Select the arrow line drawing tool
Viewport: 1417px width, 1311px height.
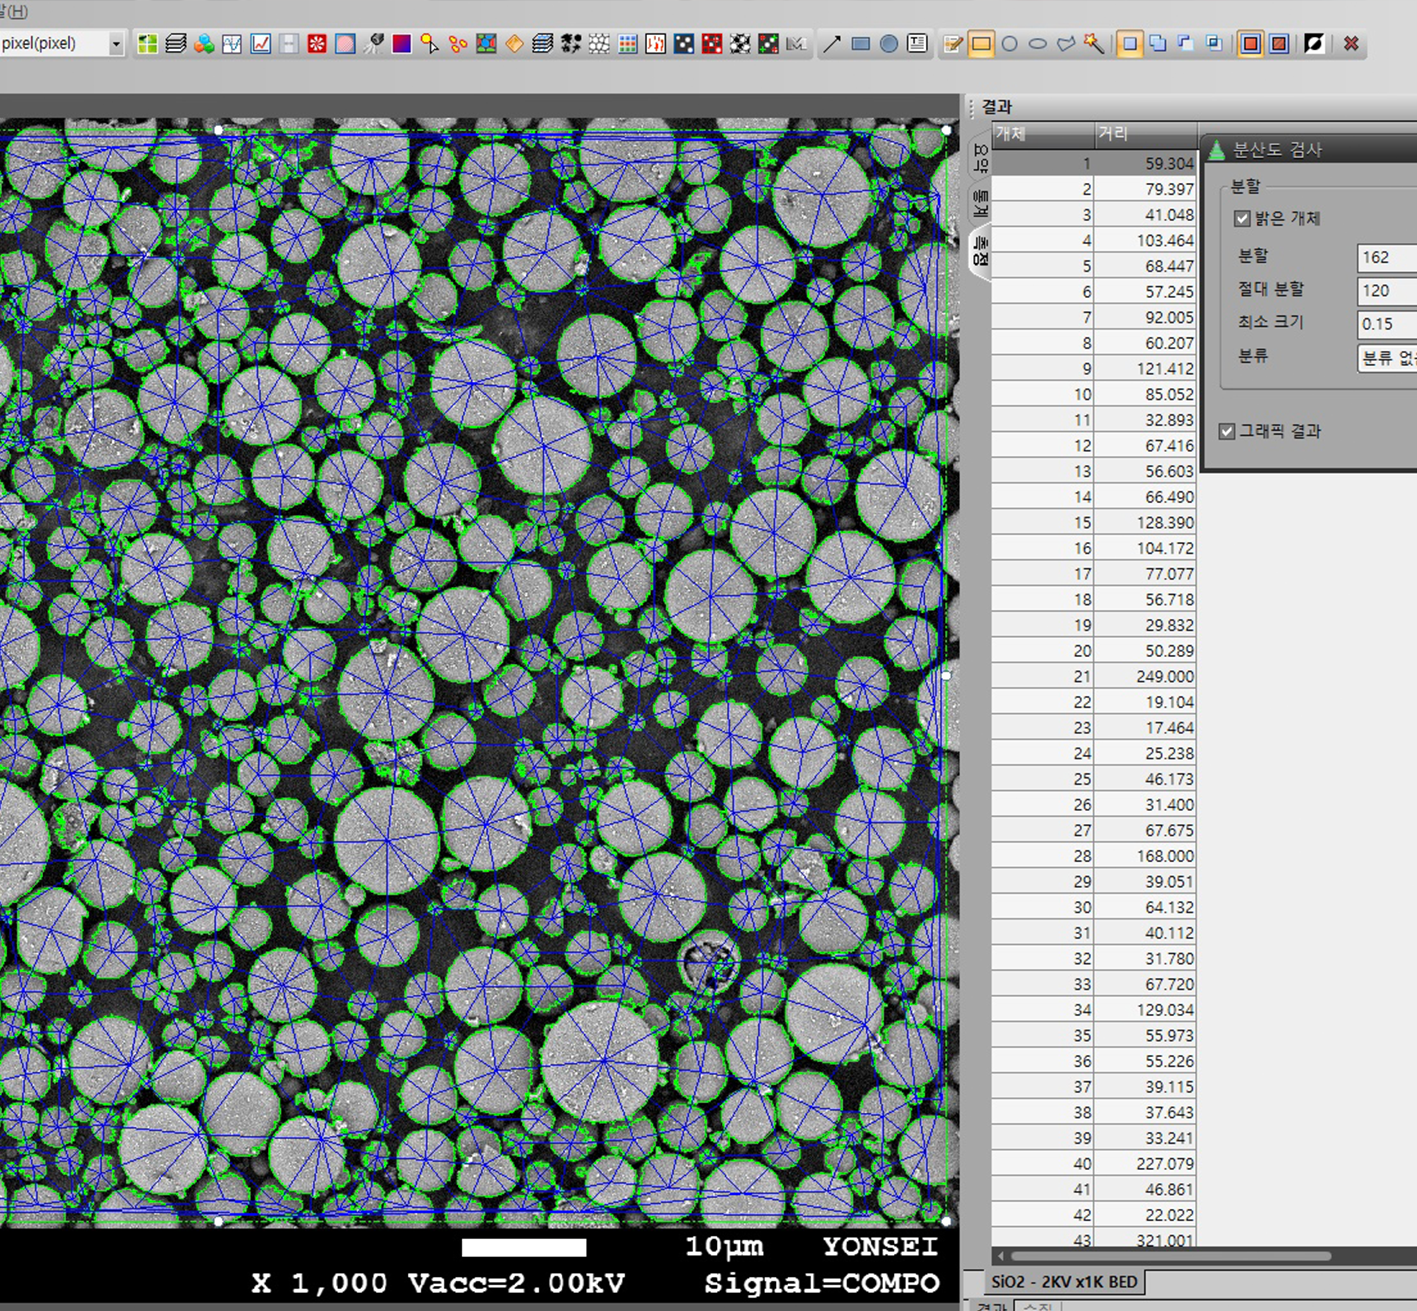832,44
